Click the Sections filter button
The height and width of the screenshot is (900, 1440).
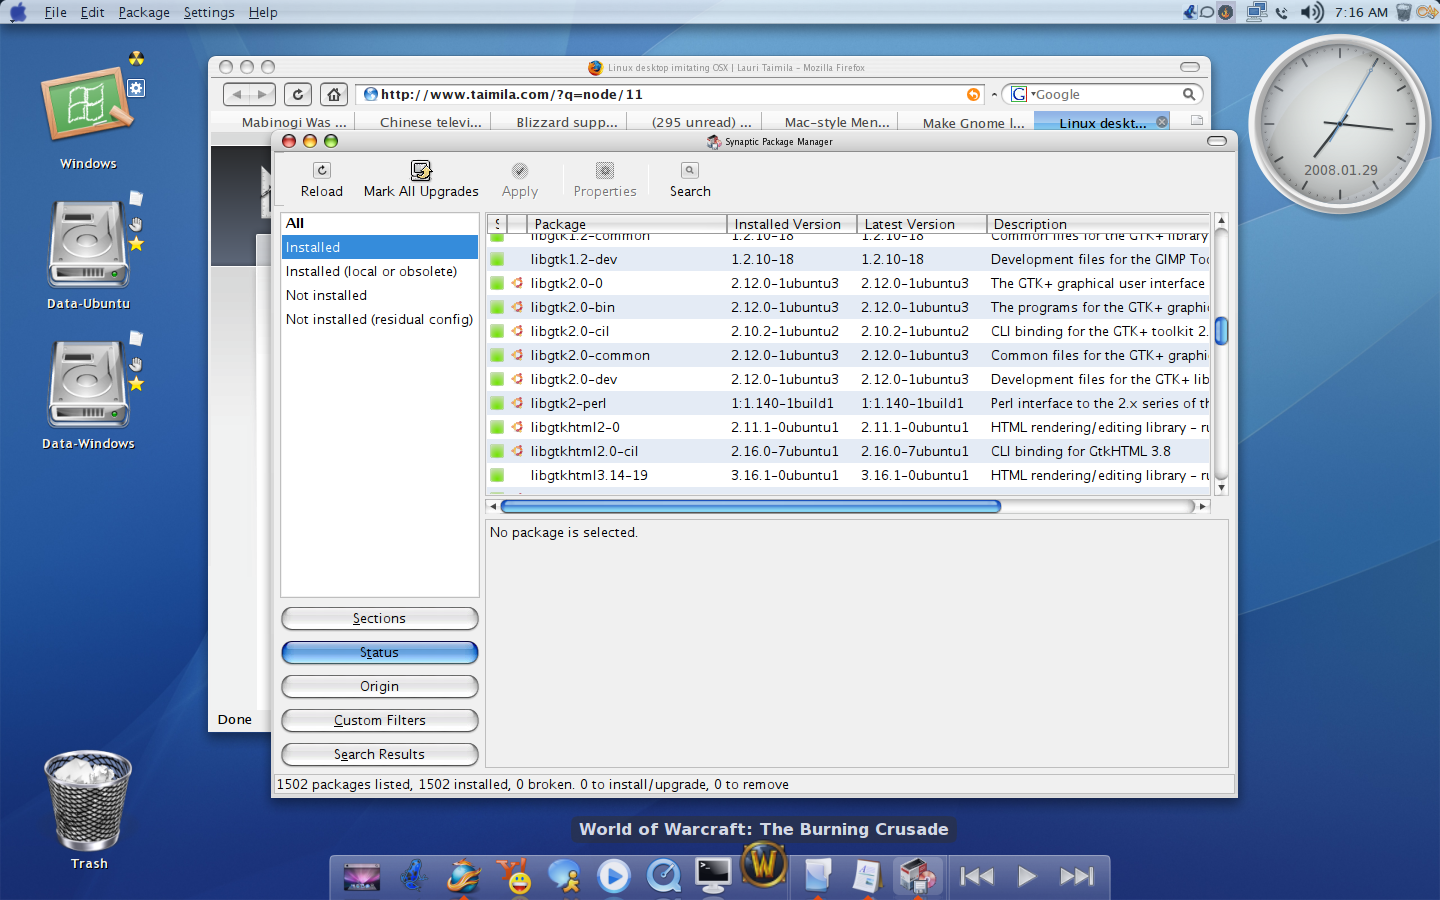[380, 619]
